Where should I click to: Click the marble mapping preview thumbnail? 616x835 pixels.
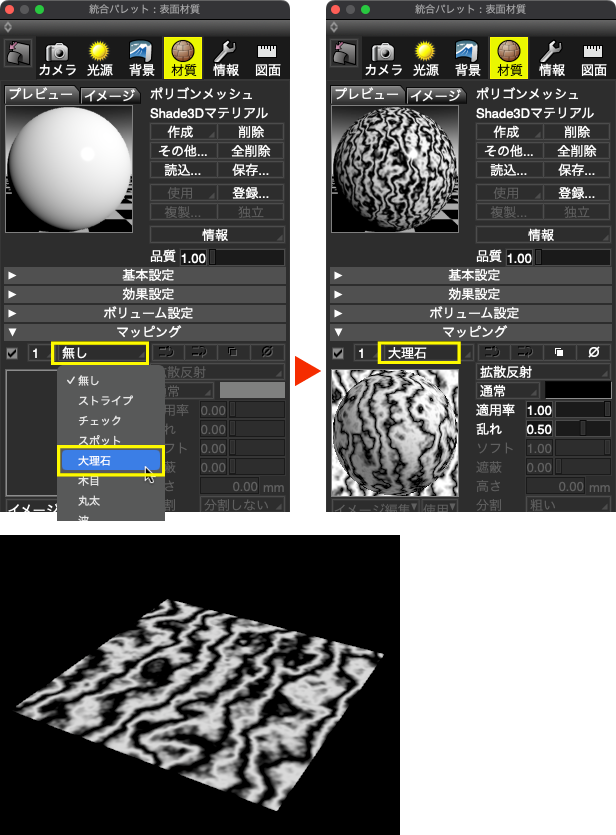395,433
